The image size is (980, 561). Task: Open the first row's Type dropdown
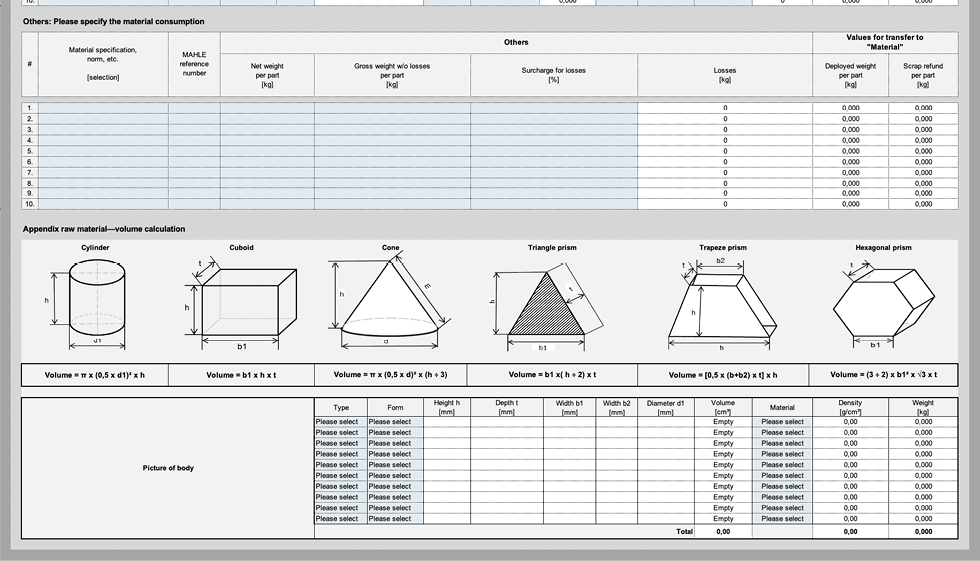coord(337,422)
